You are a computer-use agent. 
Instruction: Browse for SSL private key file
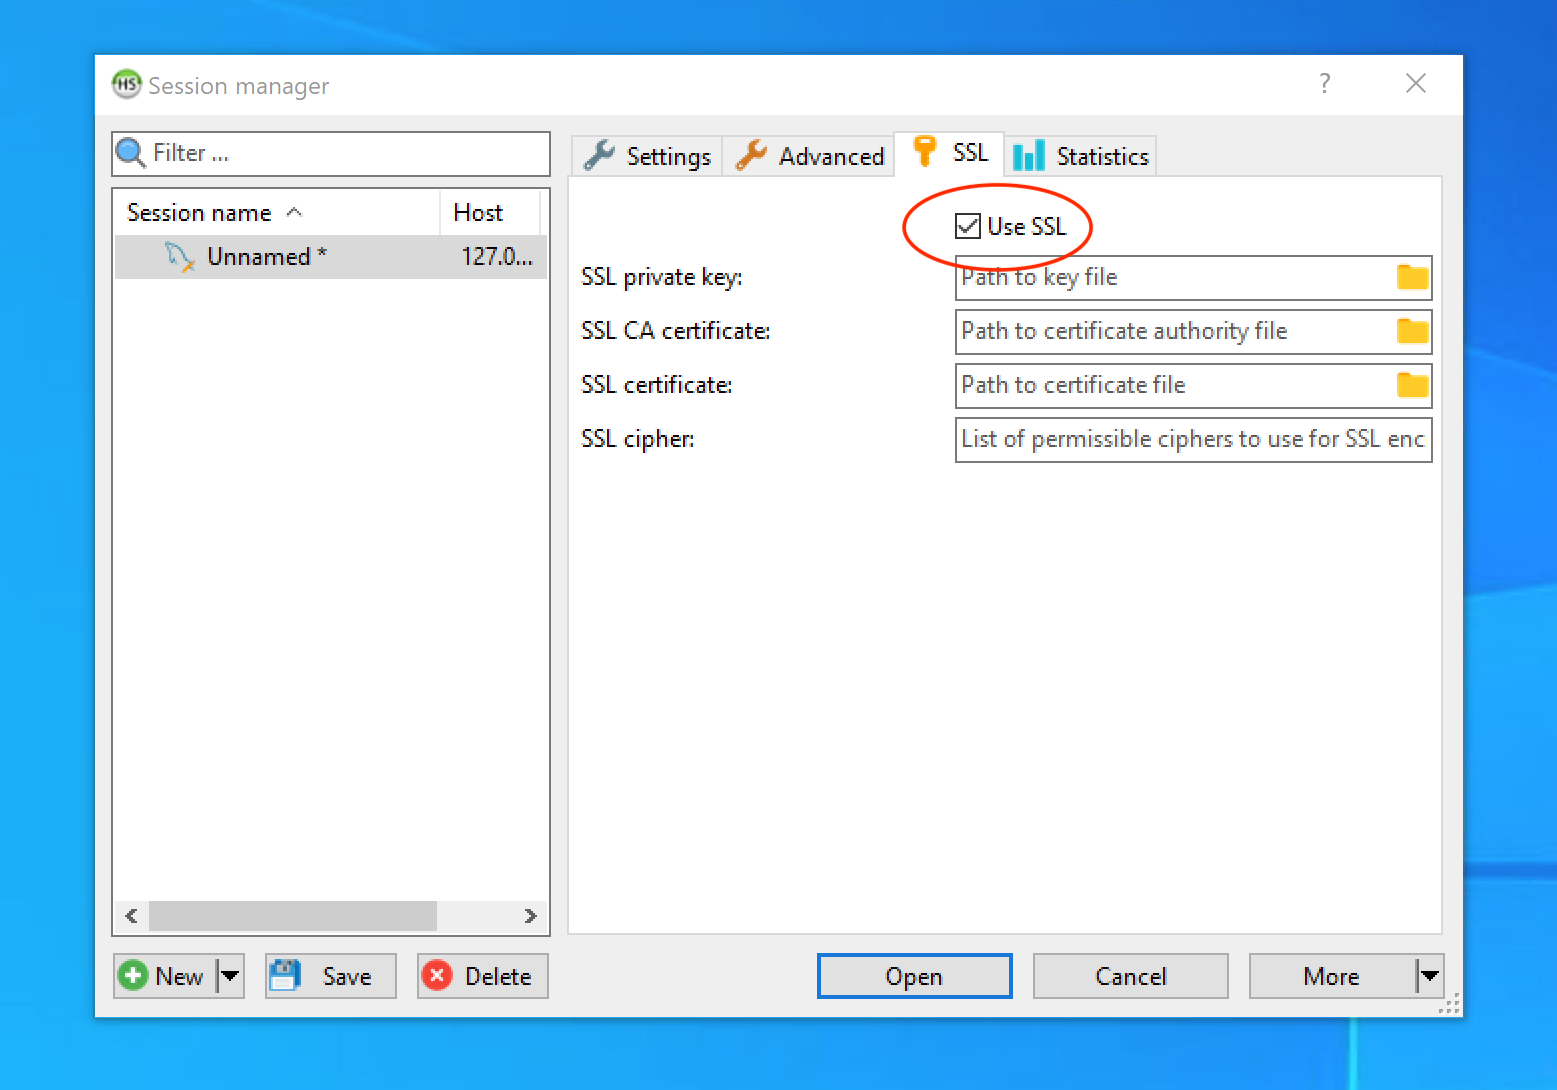[1412, 277]
